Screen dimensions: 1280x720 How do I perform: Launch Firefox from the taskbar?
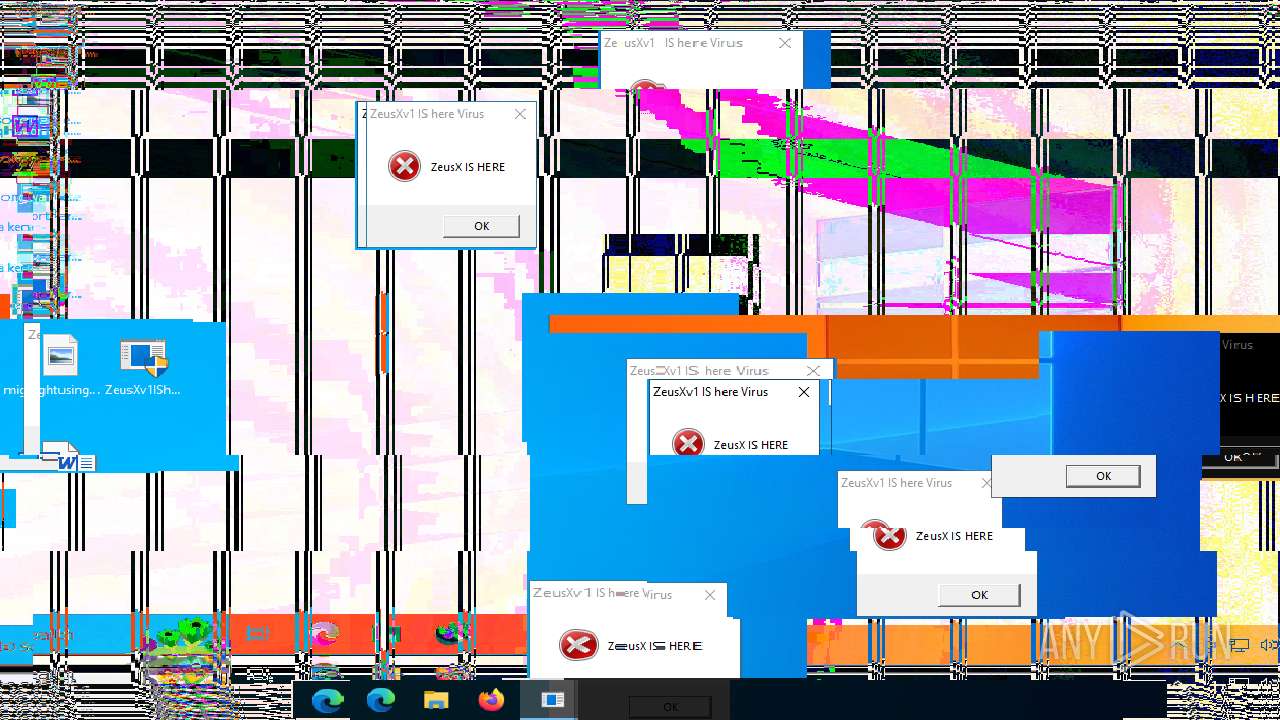pos(491,701)
